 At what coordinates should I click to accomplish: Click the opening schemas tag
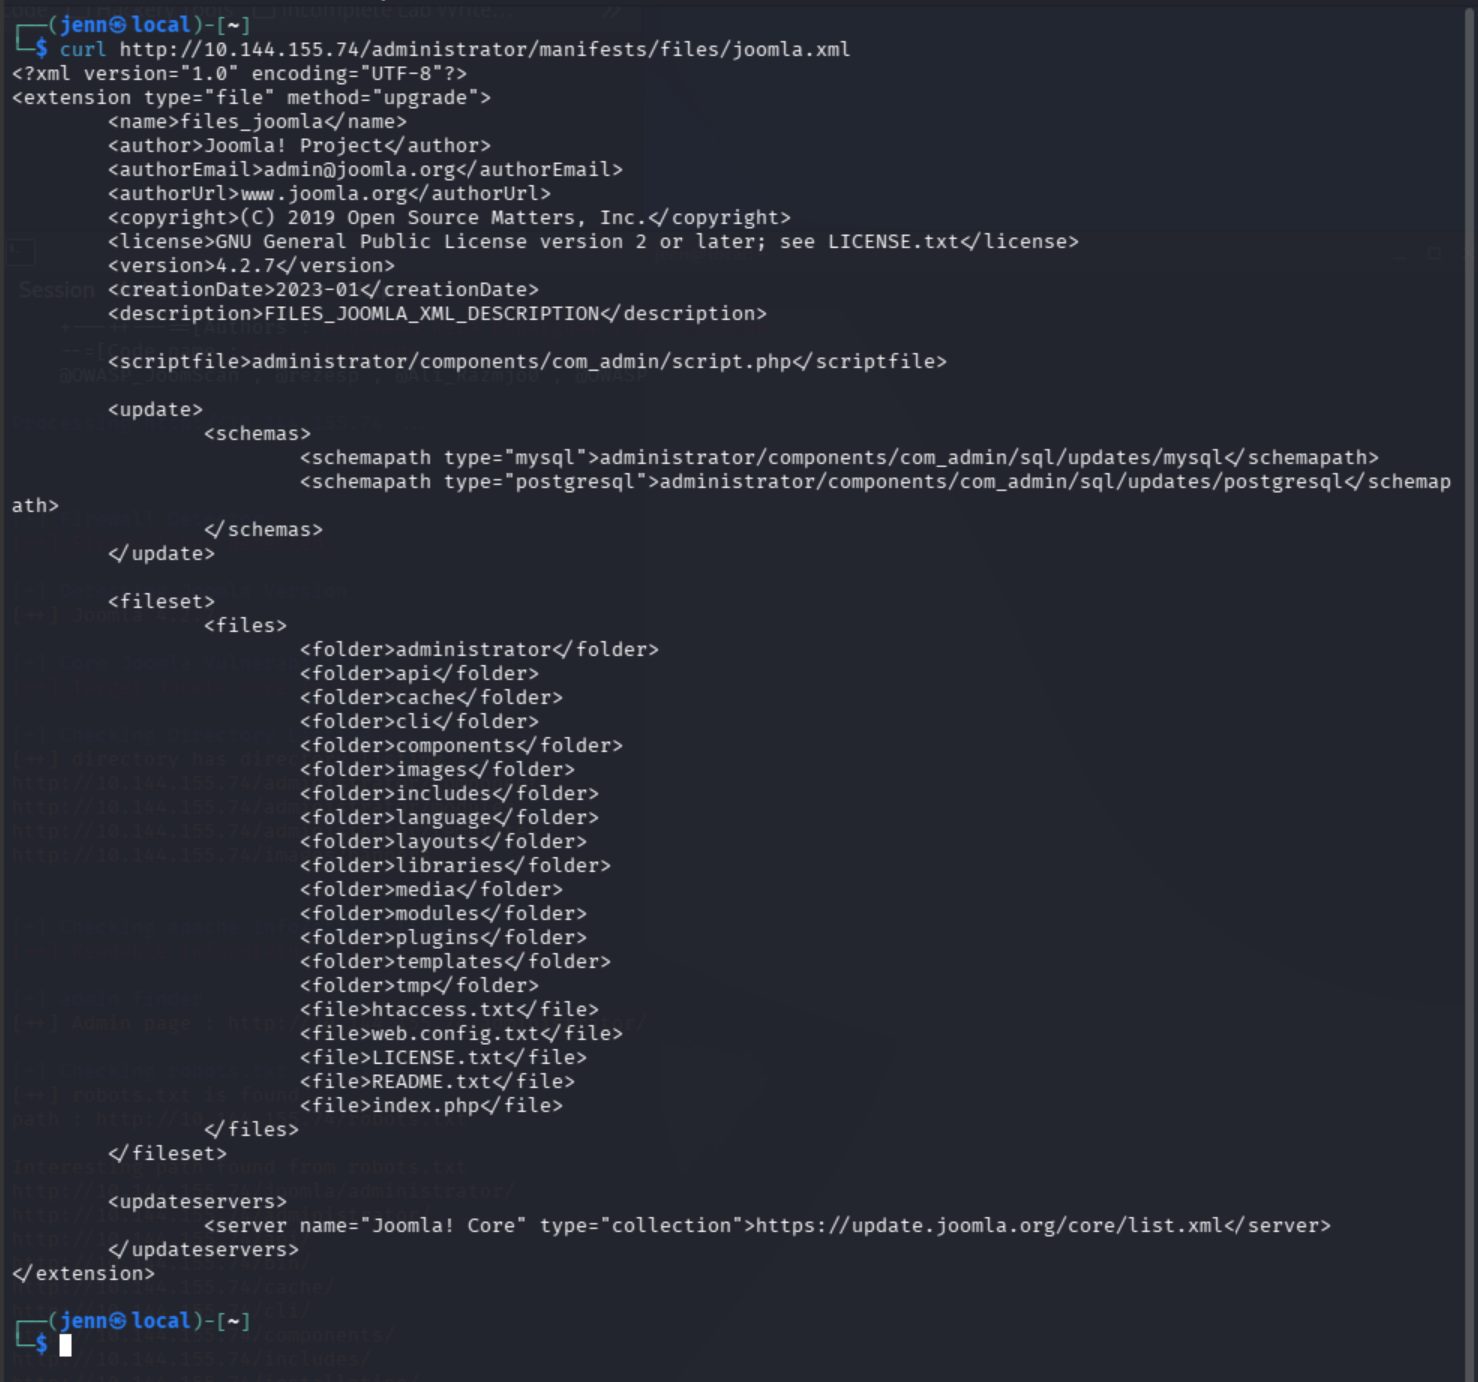[x=257, y=433]
